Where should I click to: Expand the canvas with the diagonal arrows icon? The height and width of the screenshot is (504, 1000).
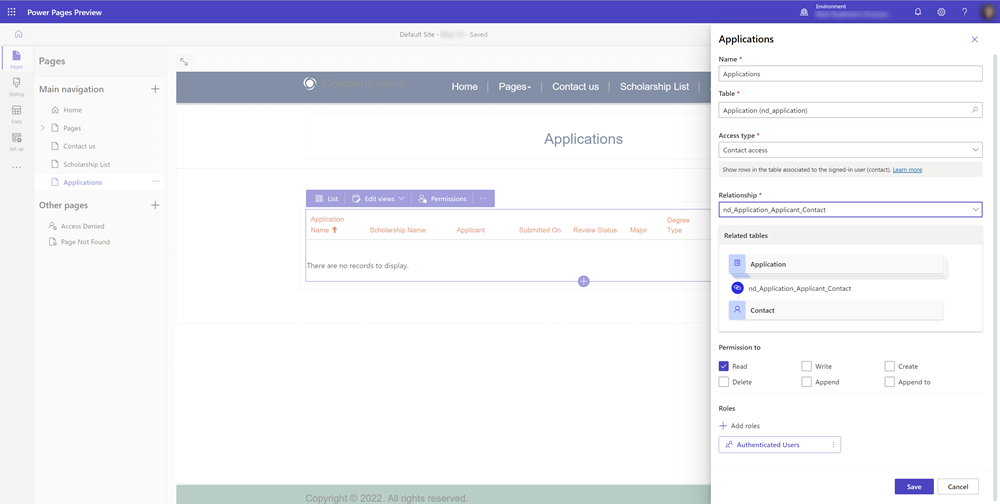(x=184, y=62)
